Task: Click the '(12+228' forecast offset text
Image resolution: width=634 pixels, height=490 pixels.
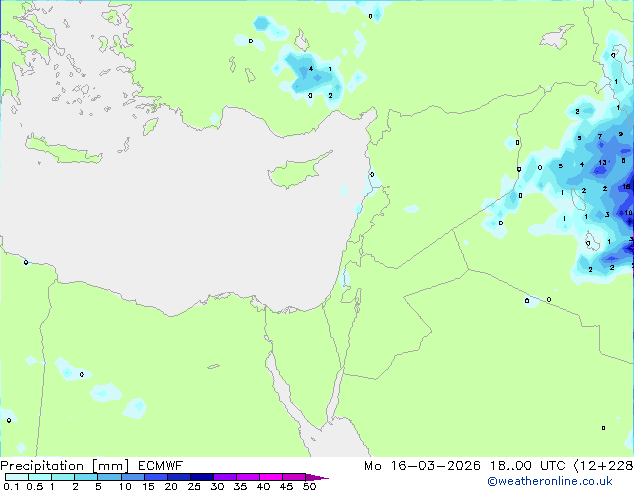Action: [604, 466]
